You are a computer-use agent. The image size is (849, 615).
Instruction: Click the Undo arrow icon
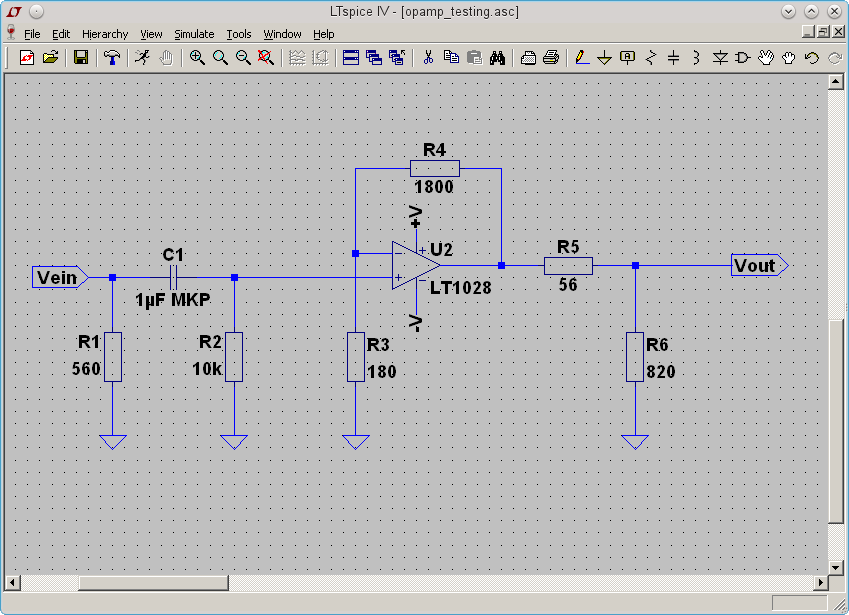[812, 57]
